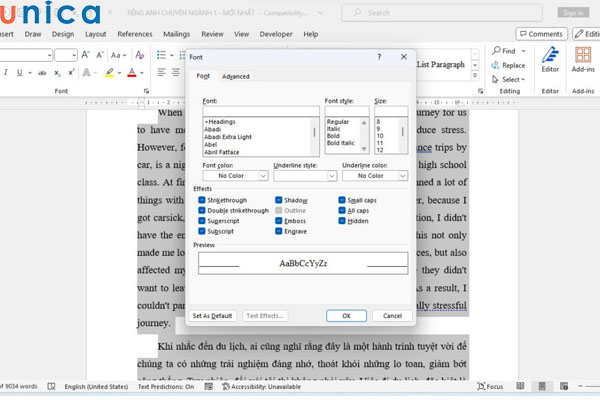Click the Font dialog help question mark
Screen dimensions: 600x400
point(378,57)
